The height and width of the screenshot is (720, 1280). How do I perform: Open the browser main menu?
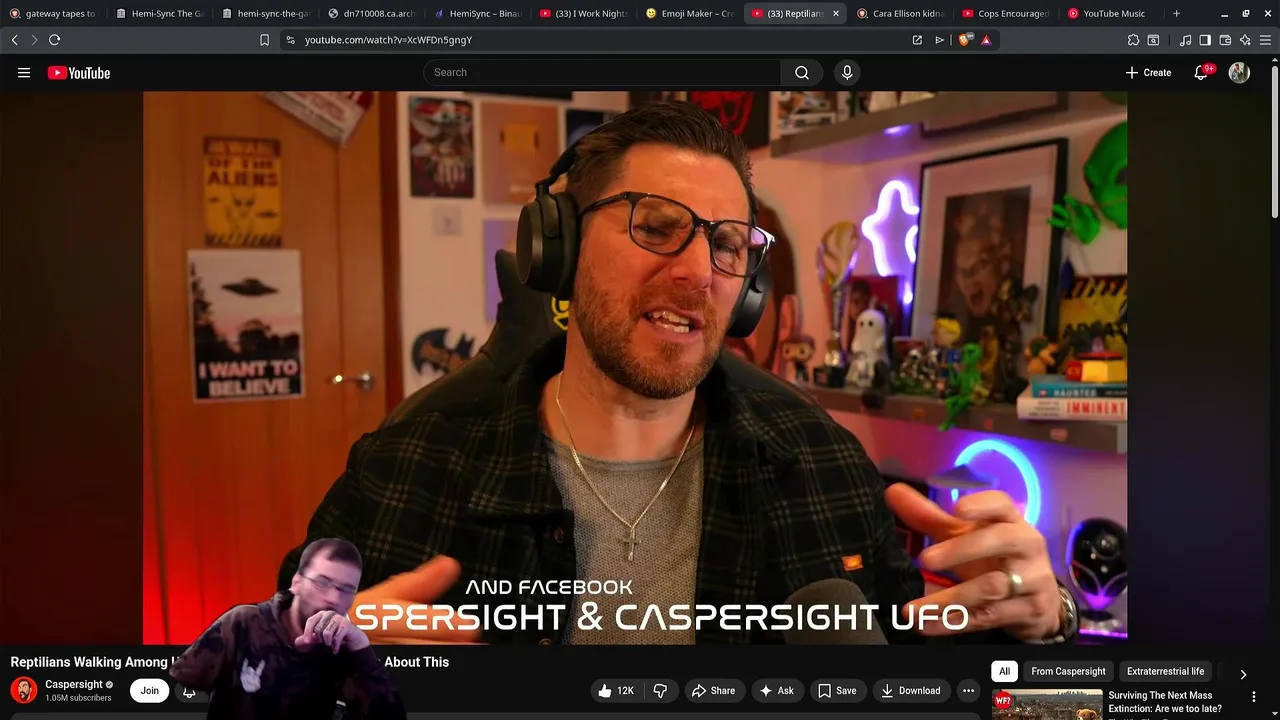click(x=1265, y=40)
